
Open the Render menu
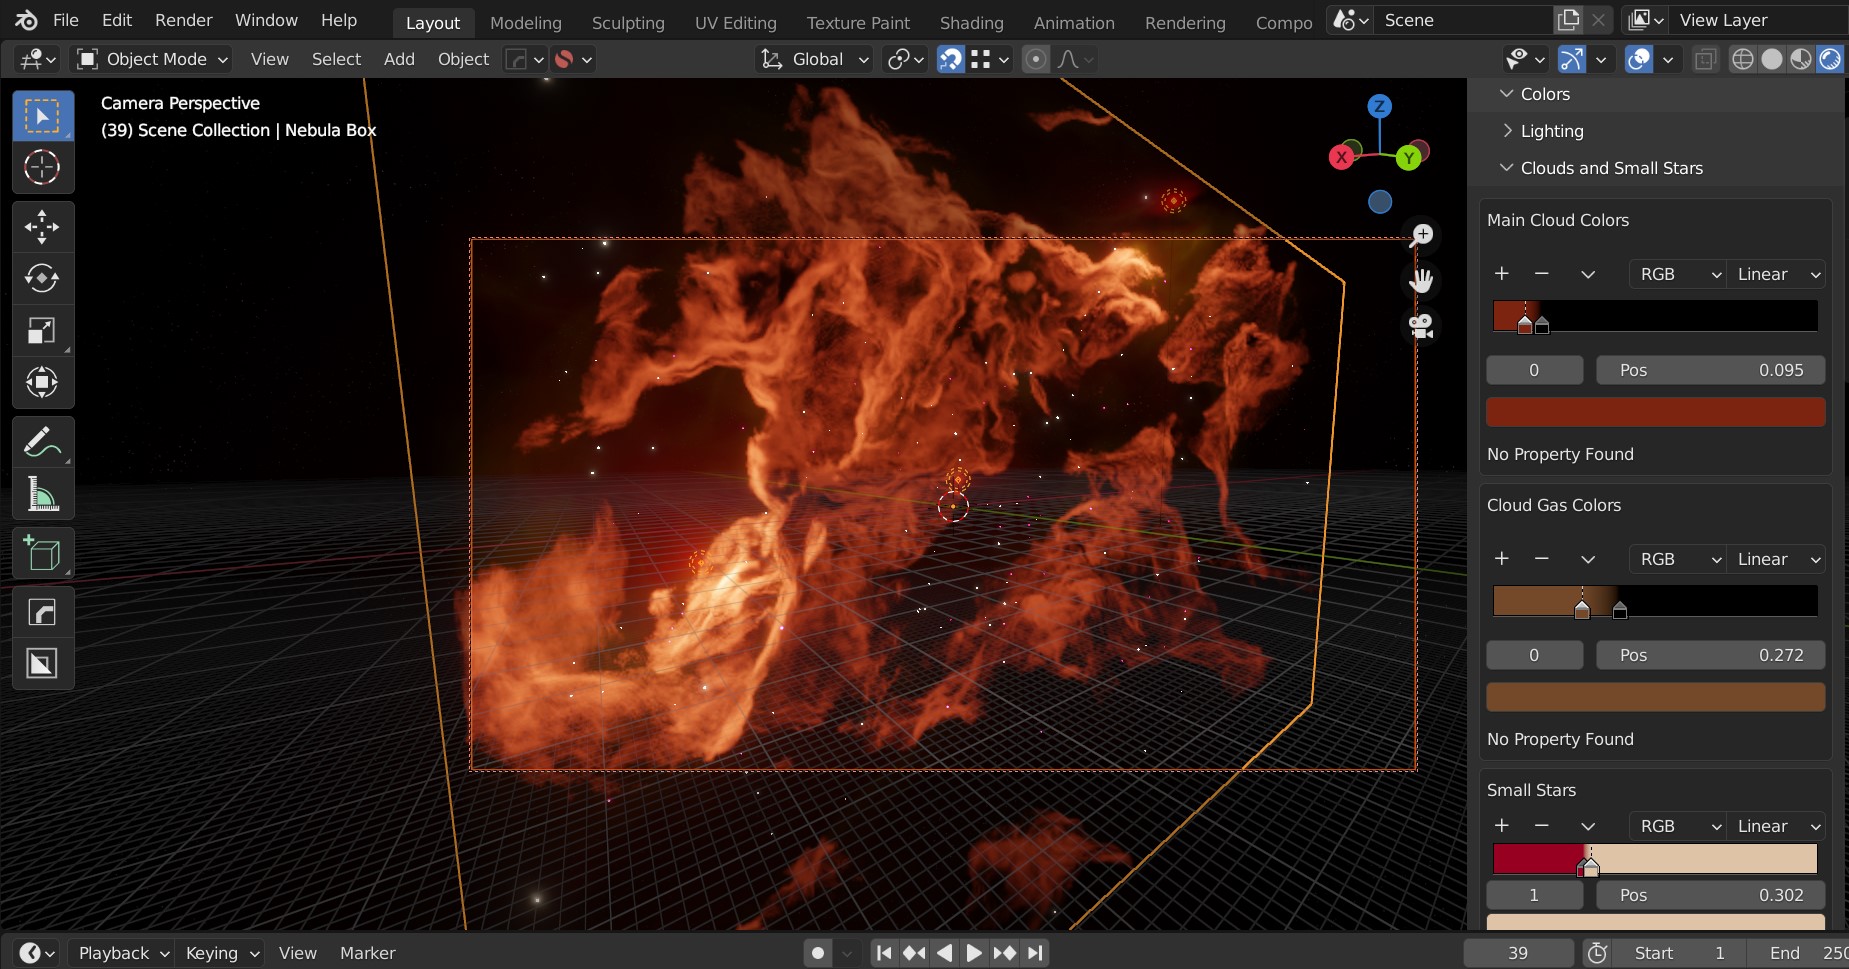183,20
